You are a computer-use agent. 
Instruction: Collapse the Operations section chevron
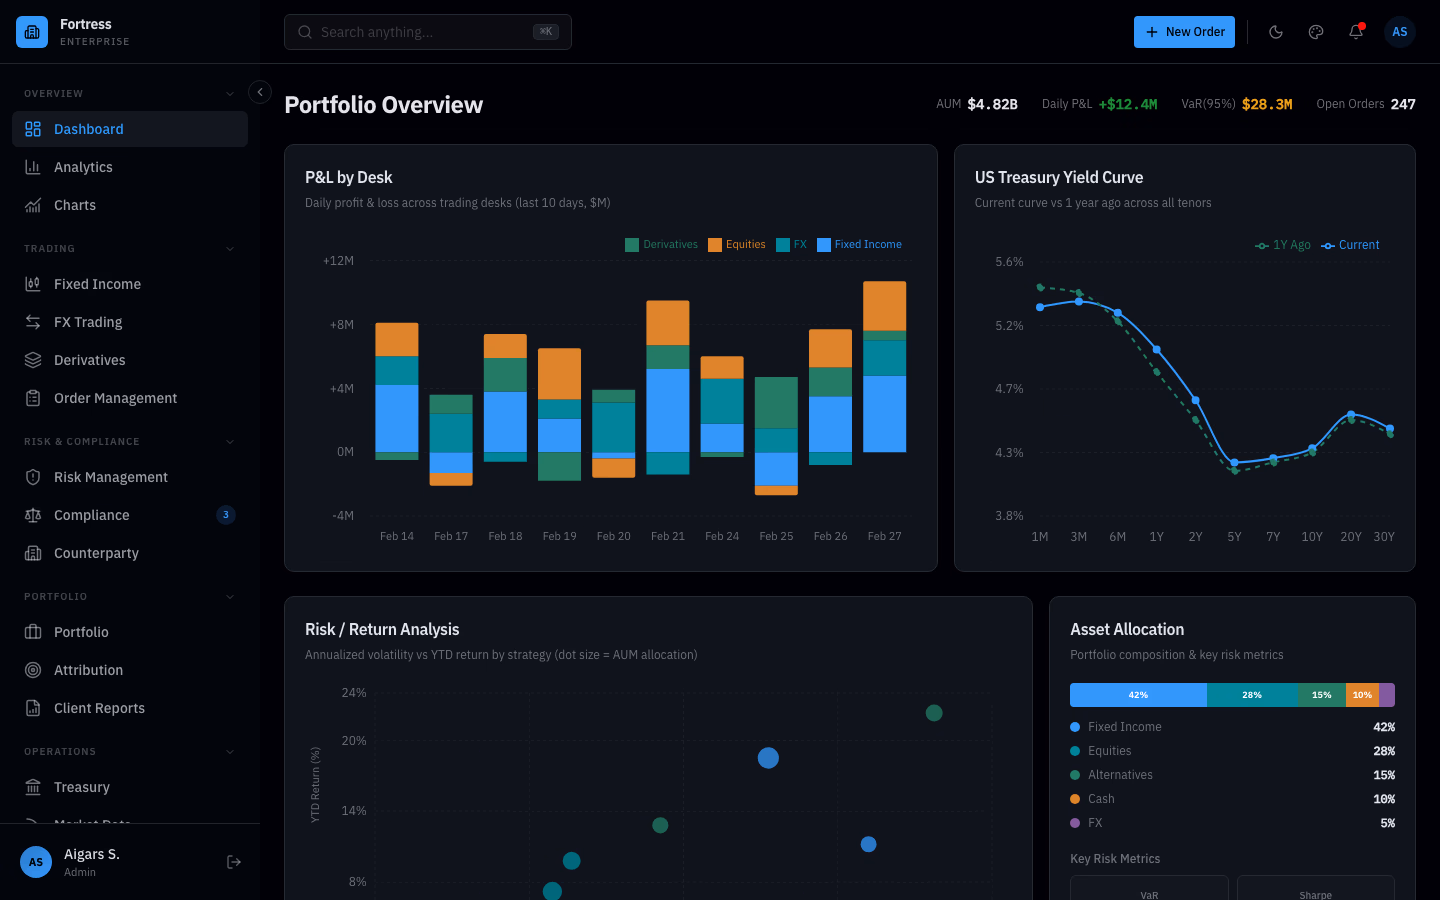(230, 752)
